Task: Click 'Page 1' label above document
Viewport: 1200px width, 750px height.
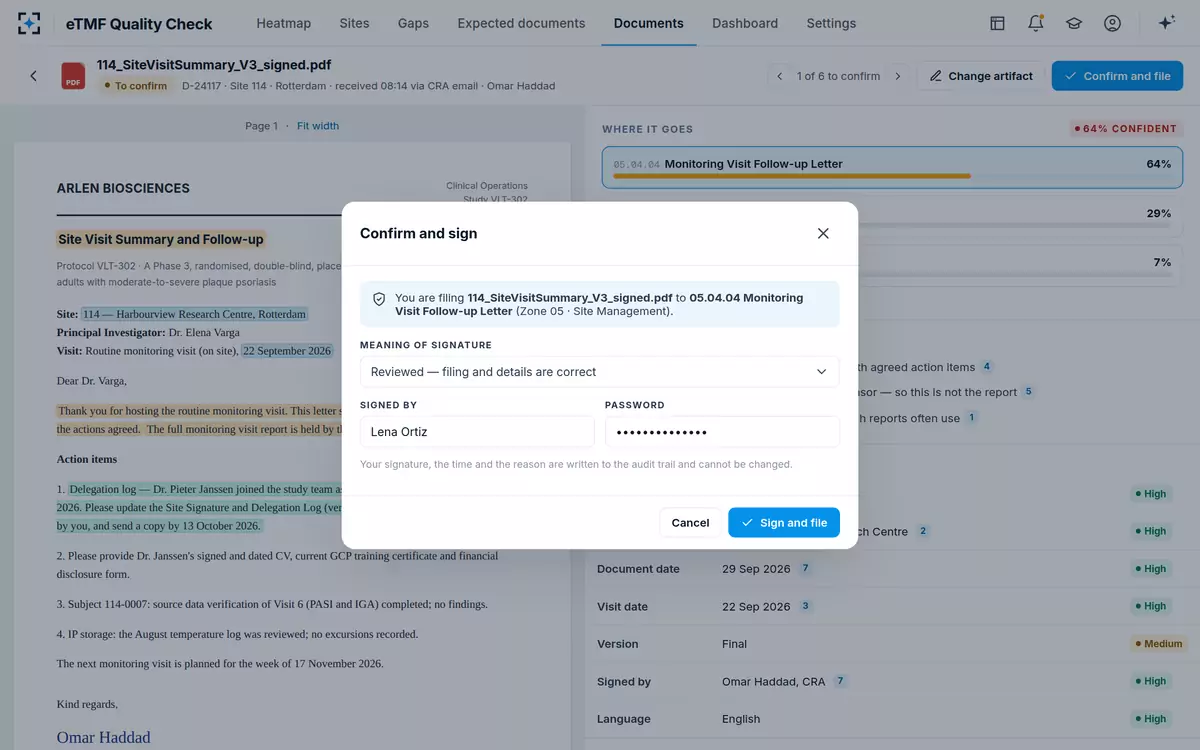Action: tap(261, 126)
